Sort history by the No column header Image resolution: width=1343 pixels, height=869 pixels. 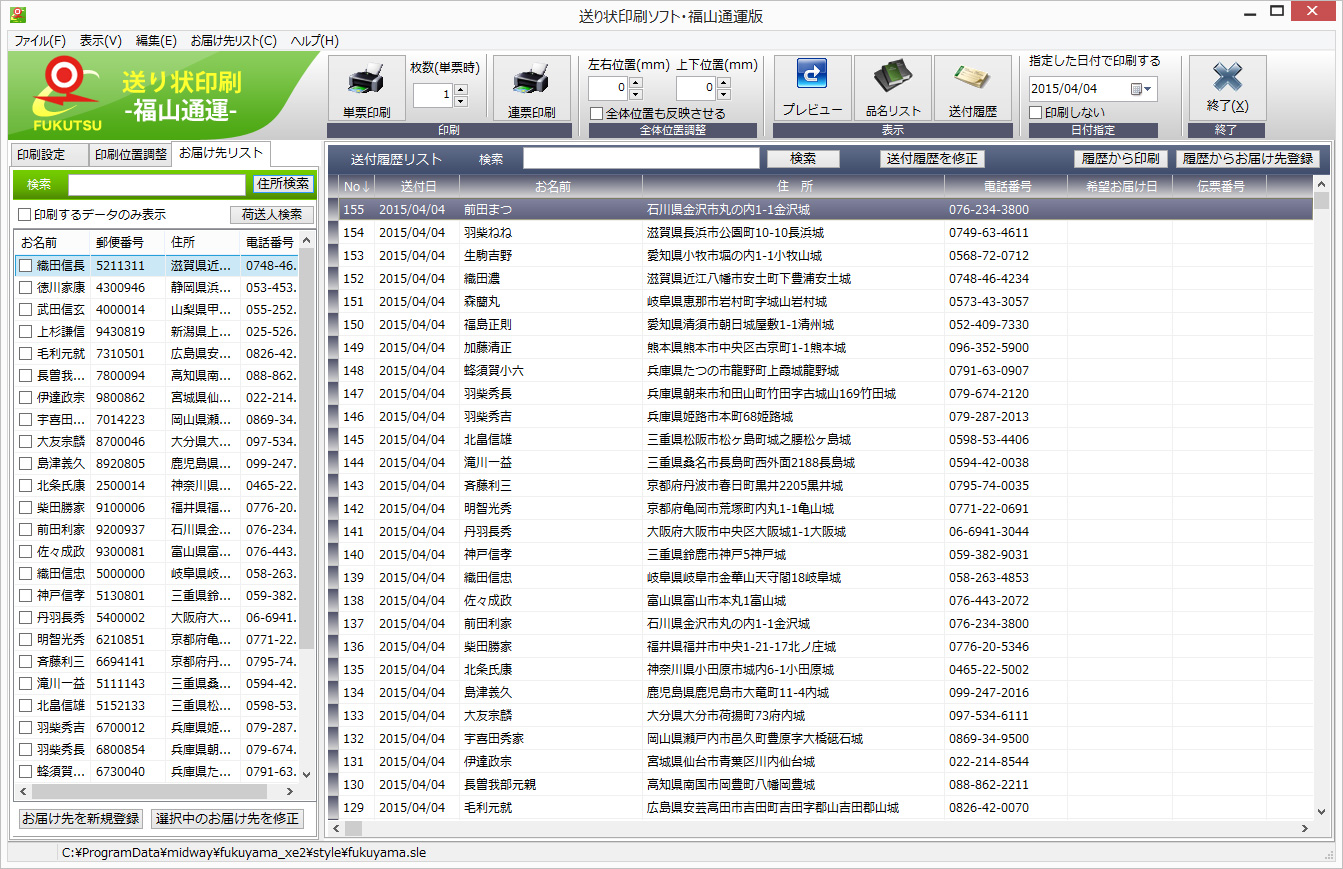click(356, 186)
